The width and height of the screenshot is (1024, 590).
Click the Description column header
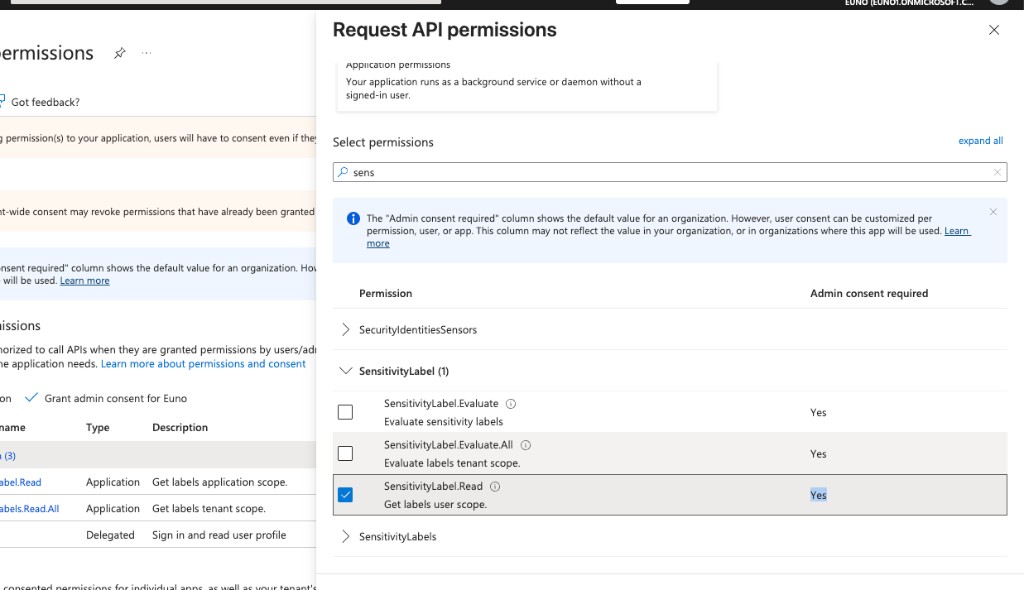180,427
